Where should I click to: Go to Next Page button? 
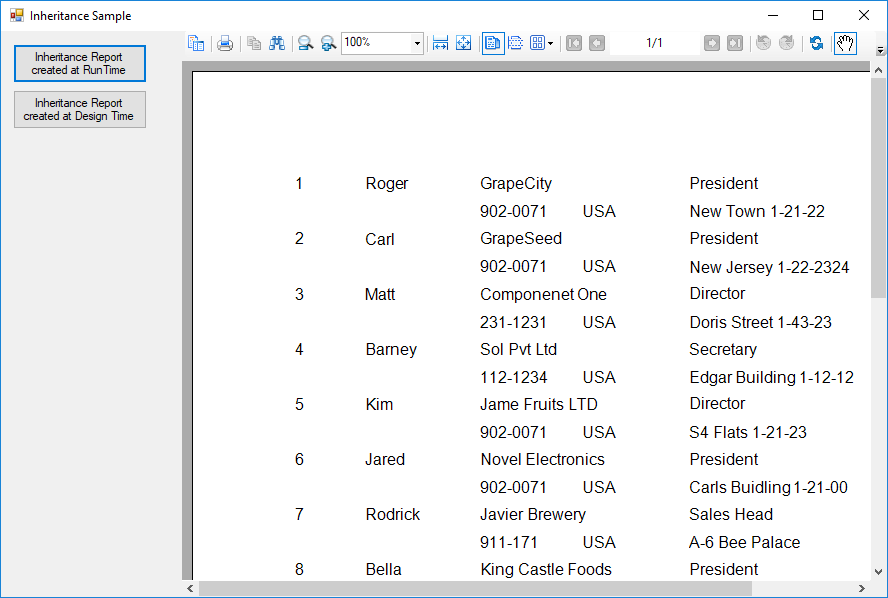point(712,43)
